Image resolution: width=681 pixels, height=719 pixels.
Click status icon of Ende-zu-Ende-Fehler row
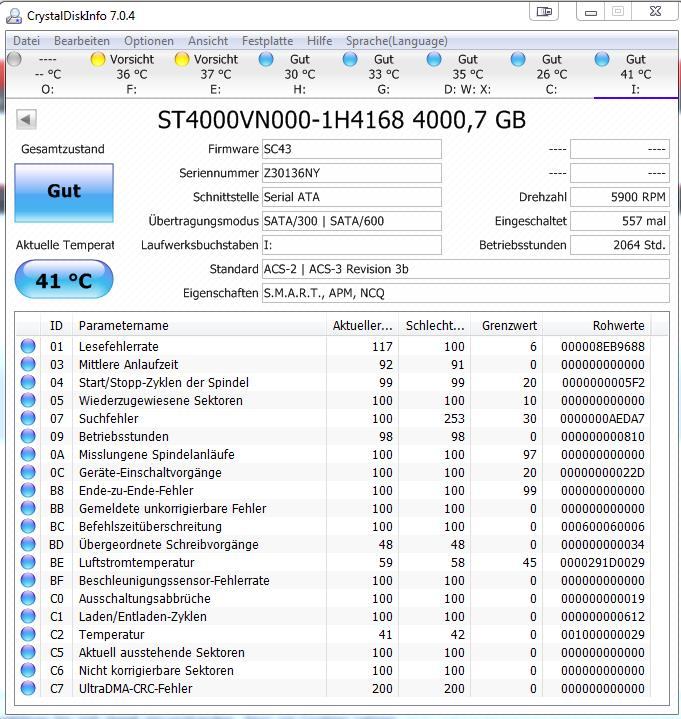[28, 490]
